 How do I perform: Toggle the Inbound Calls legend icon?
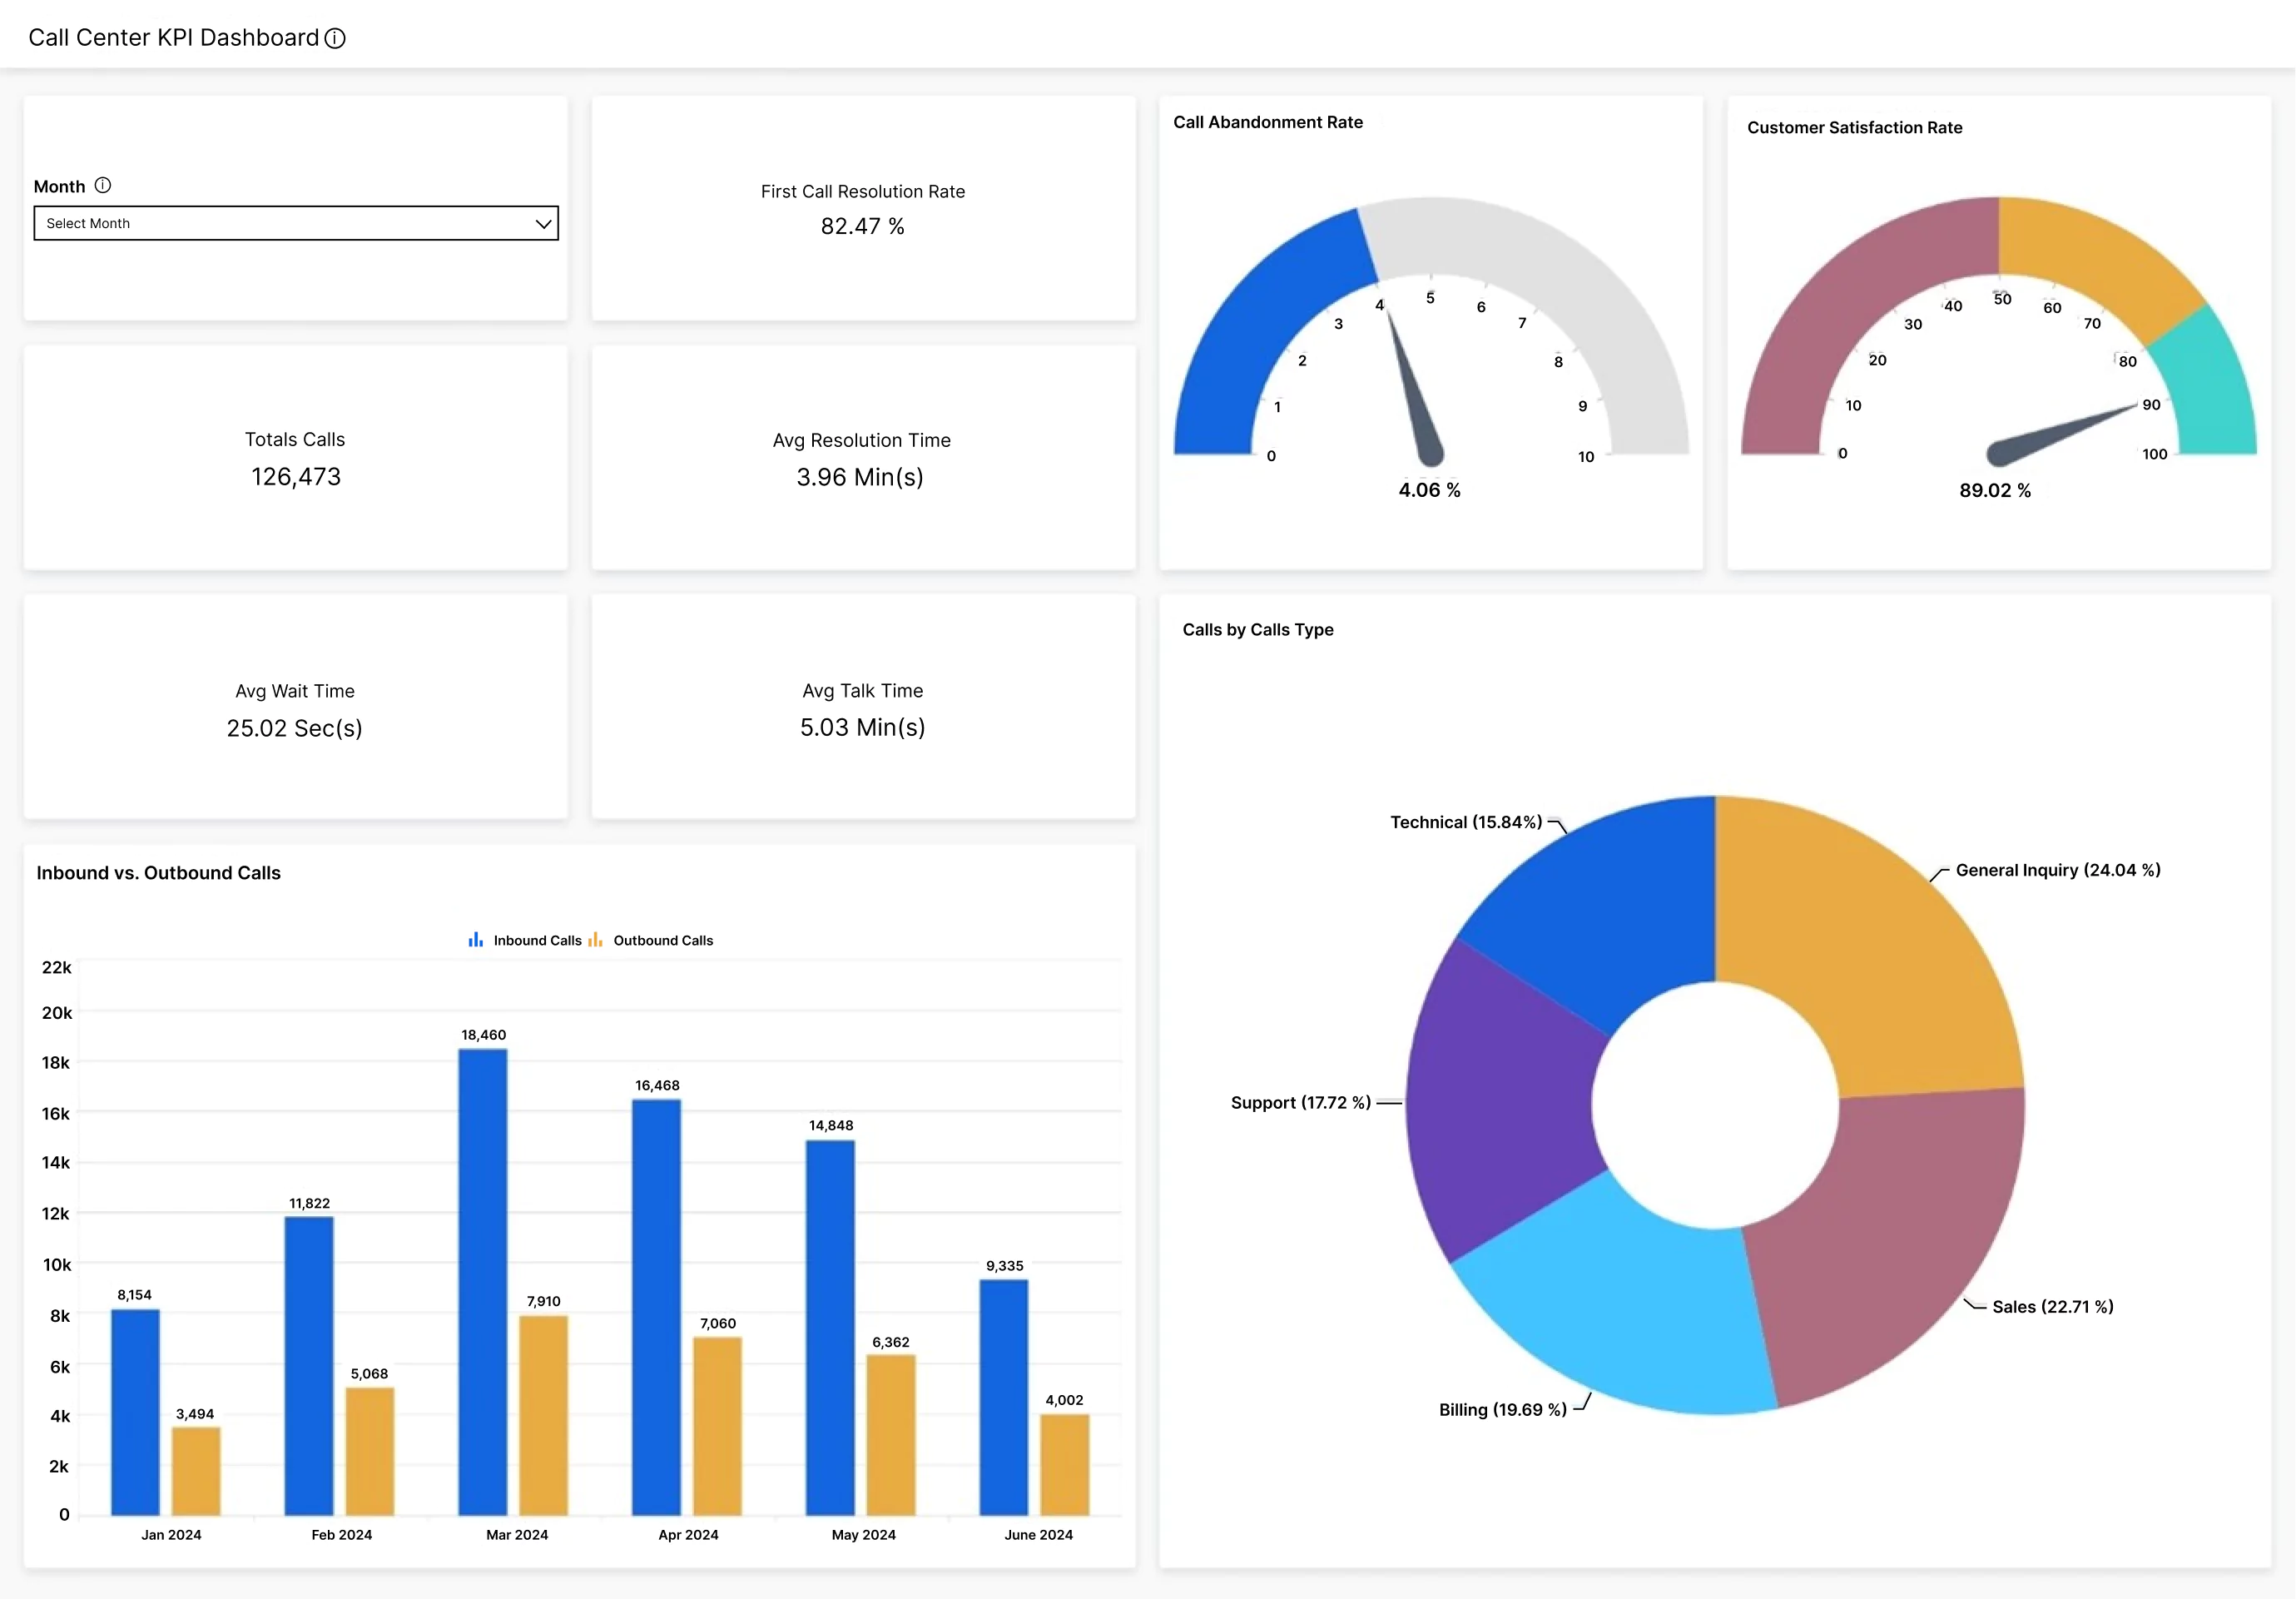[x=476, y=940]
